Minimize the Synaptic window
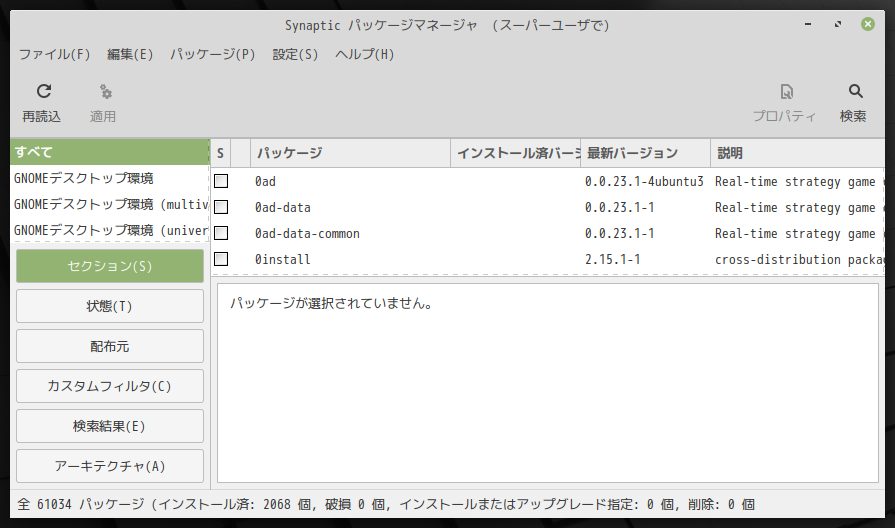Screen dimensions: 895x528 (x=808, y=24)
